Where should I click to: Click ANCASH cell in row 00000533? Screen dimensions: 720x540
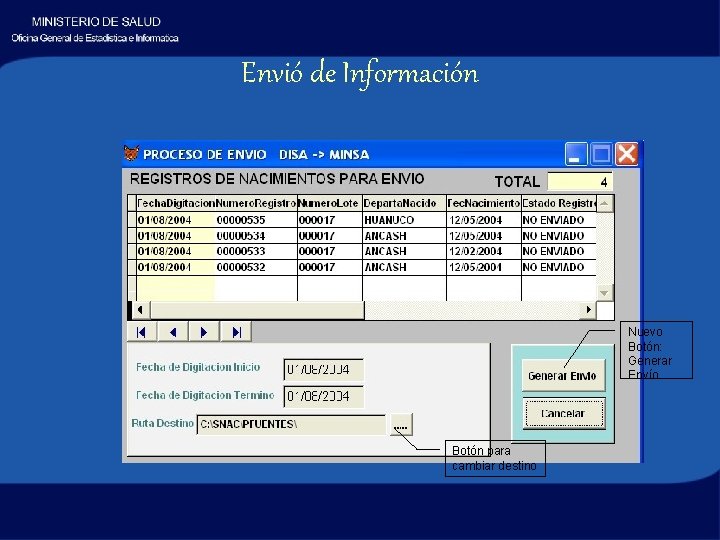coord(404,252)
